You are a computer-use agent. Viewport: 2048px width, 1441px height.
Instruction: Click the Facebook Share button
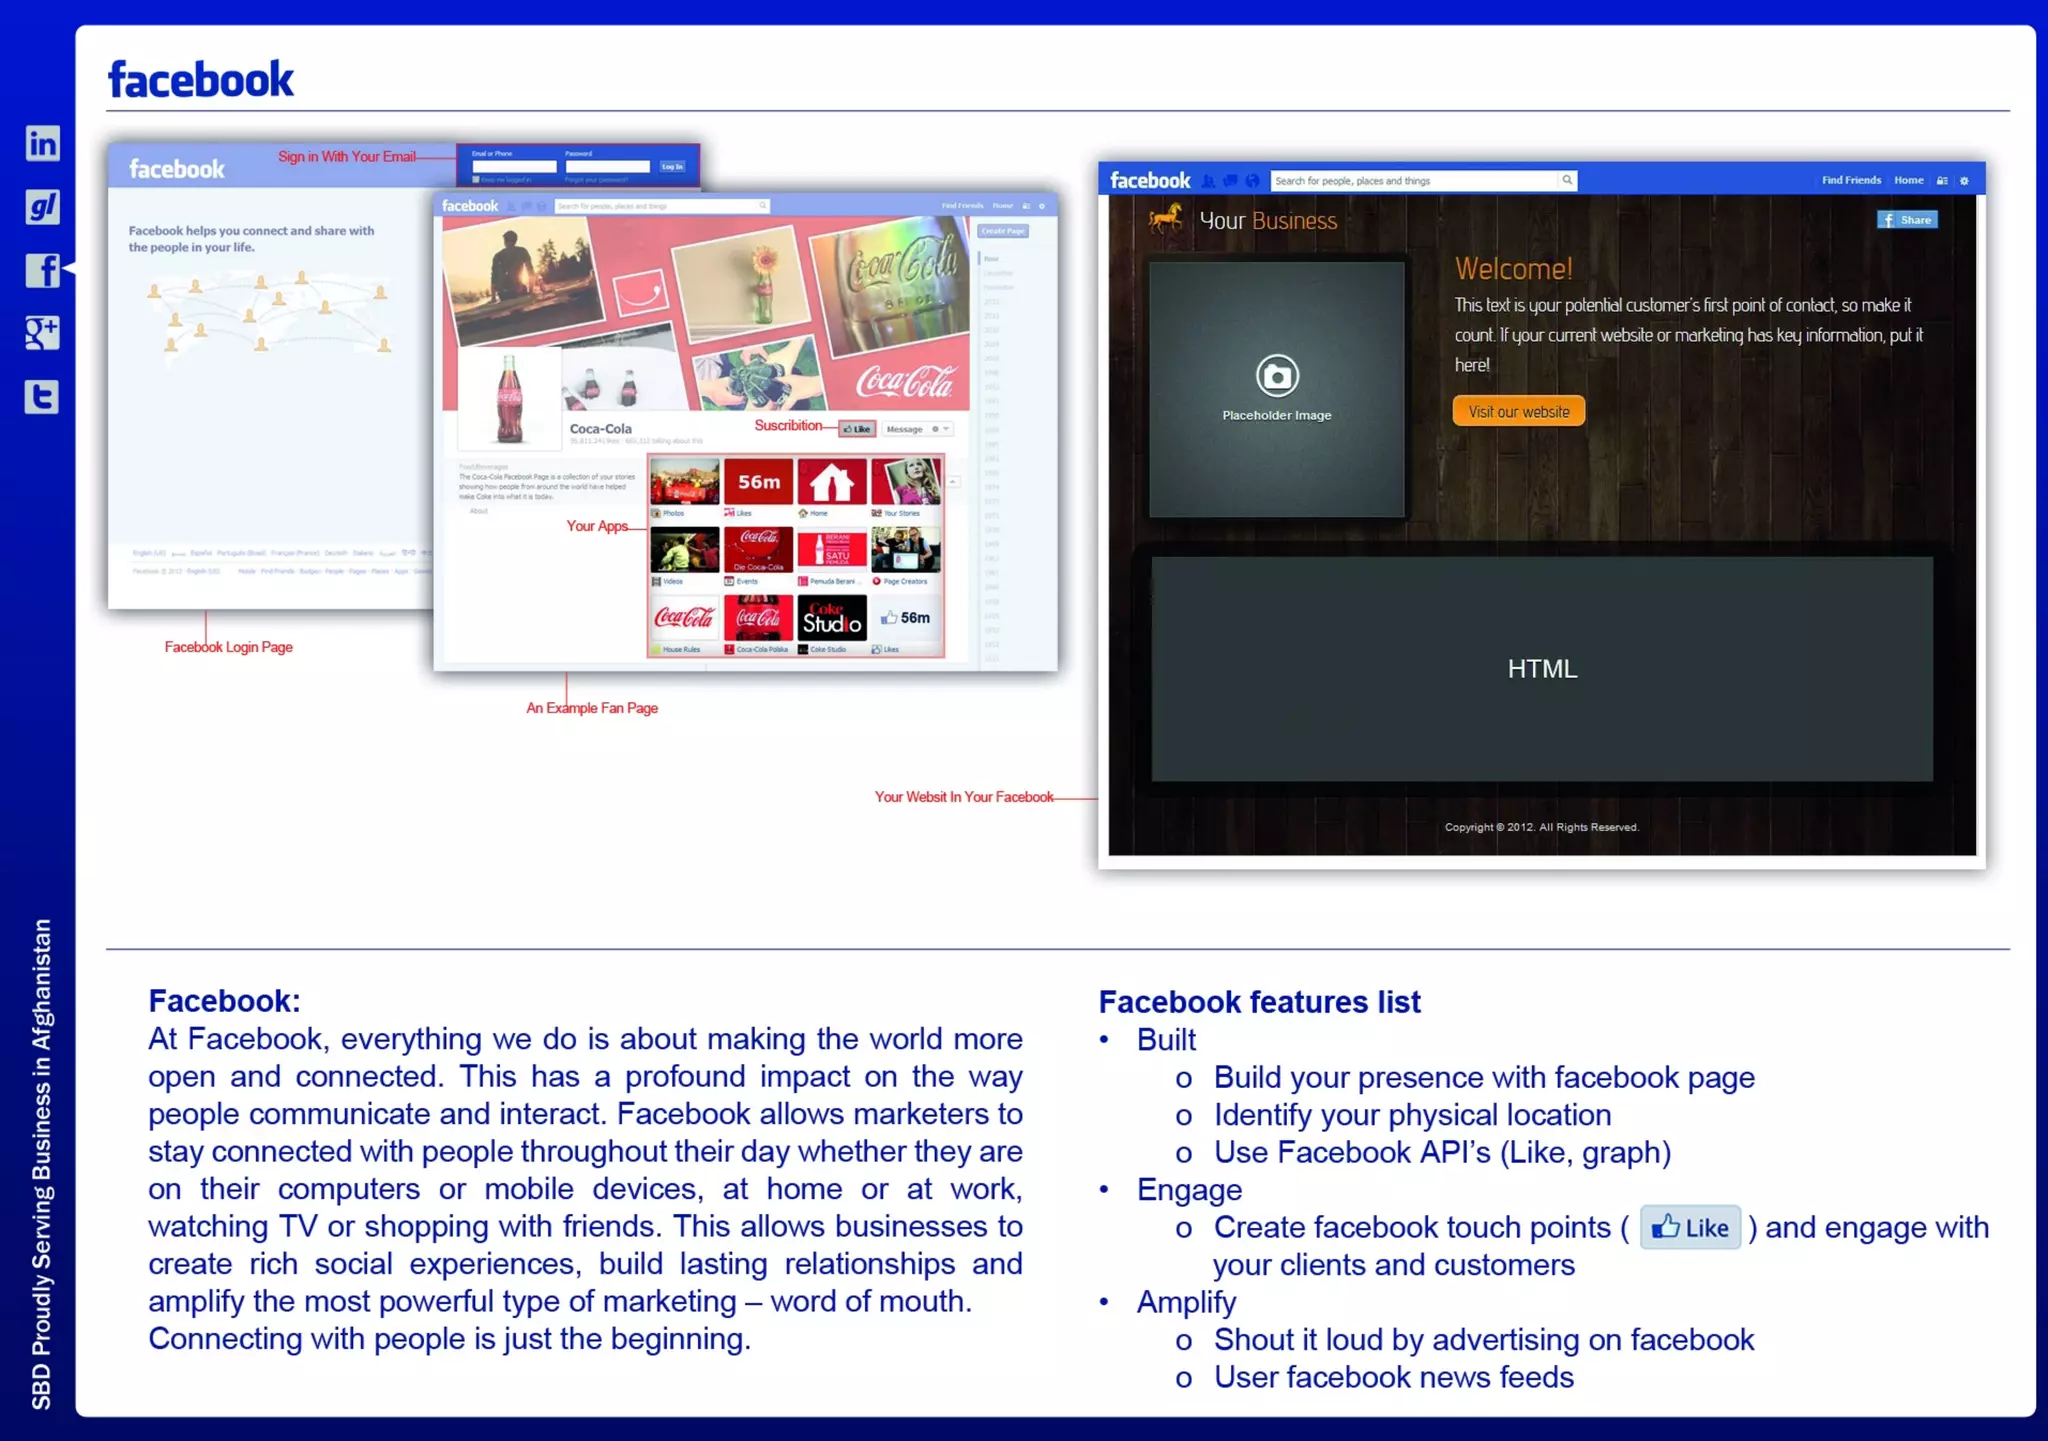click(x=1907, y=220)
